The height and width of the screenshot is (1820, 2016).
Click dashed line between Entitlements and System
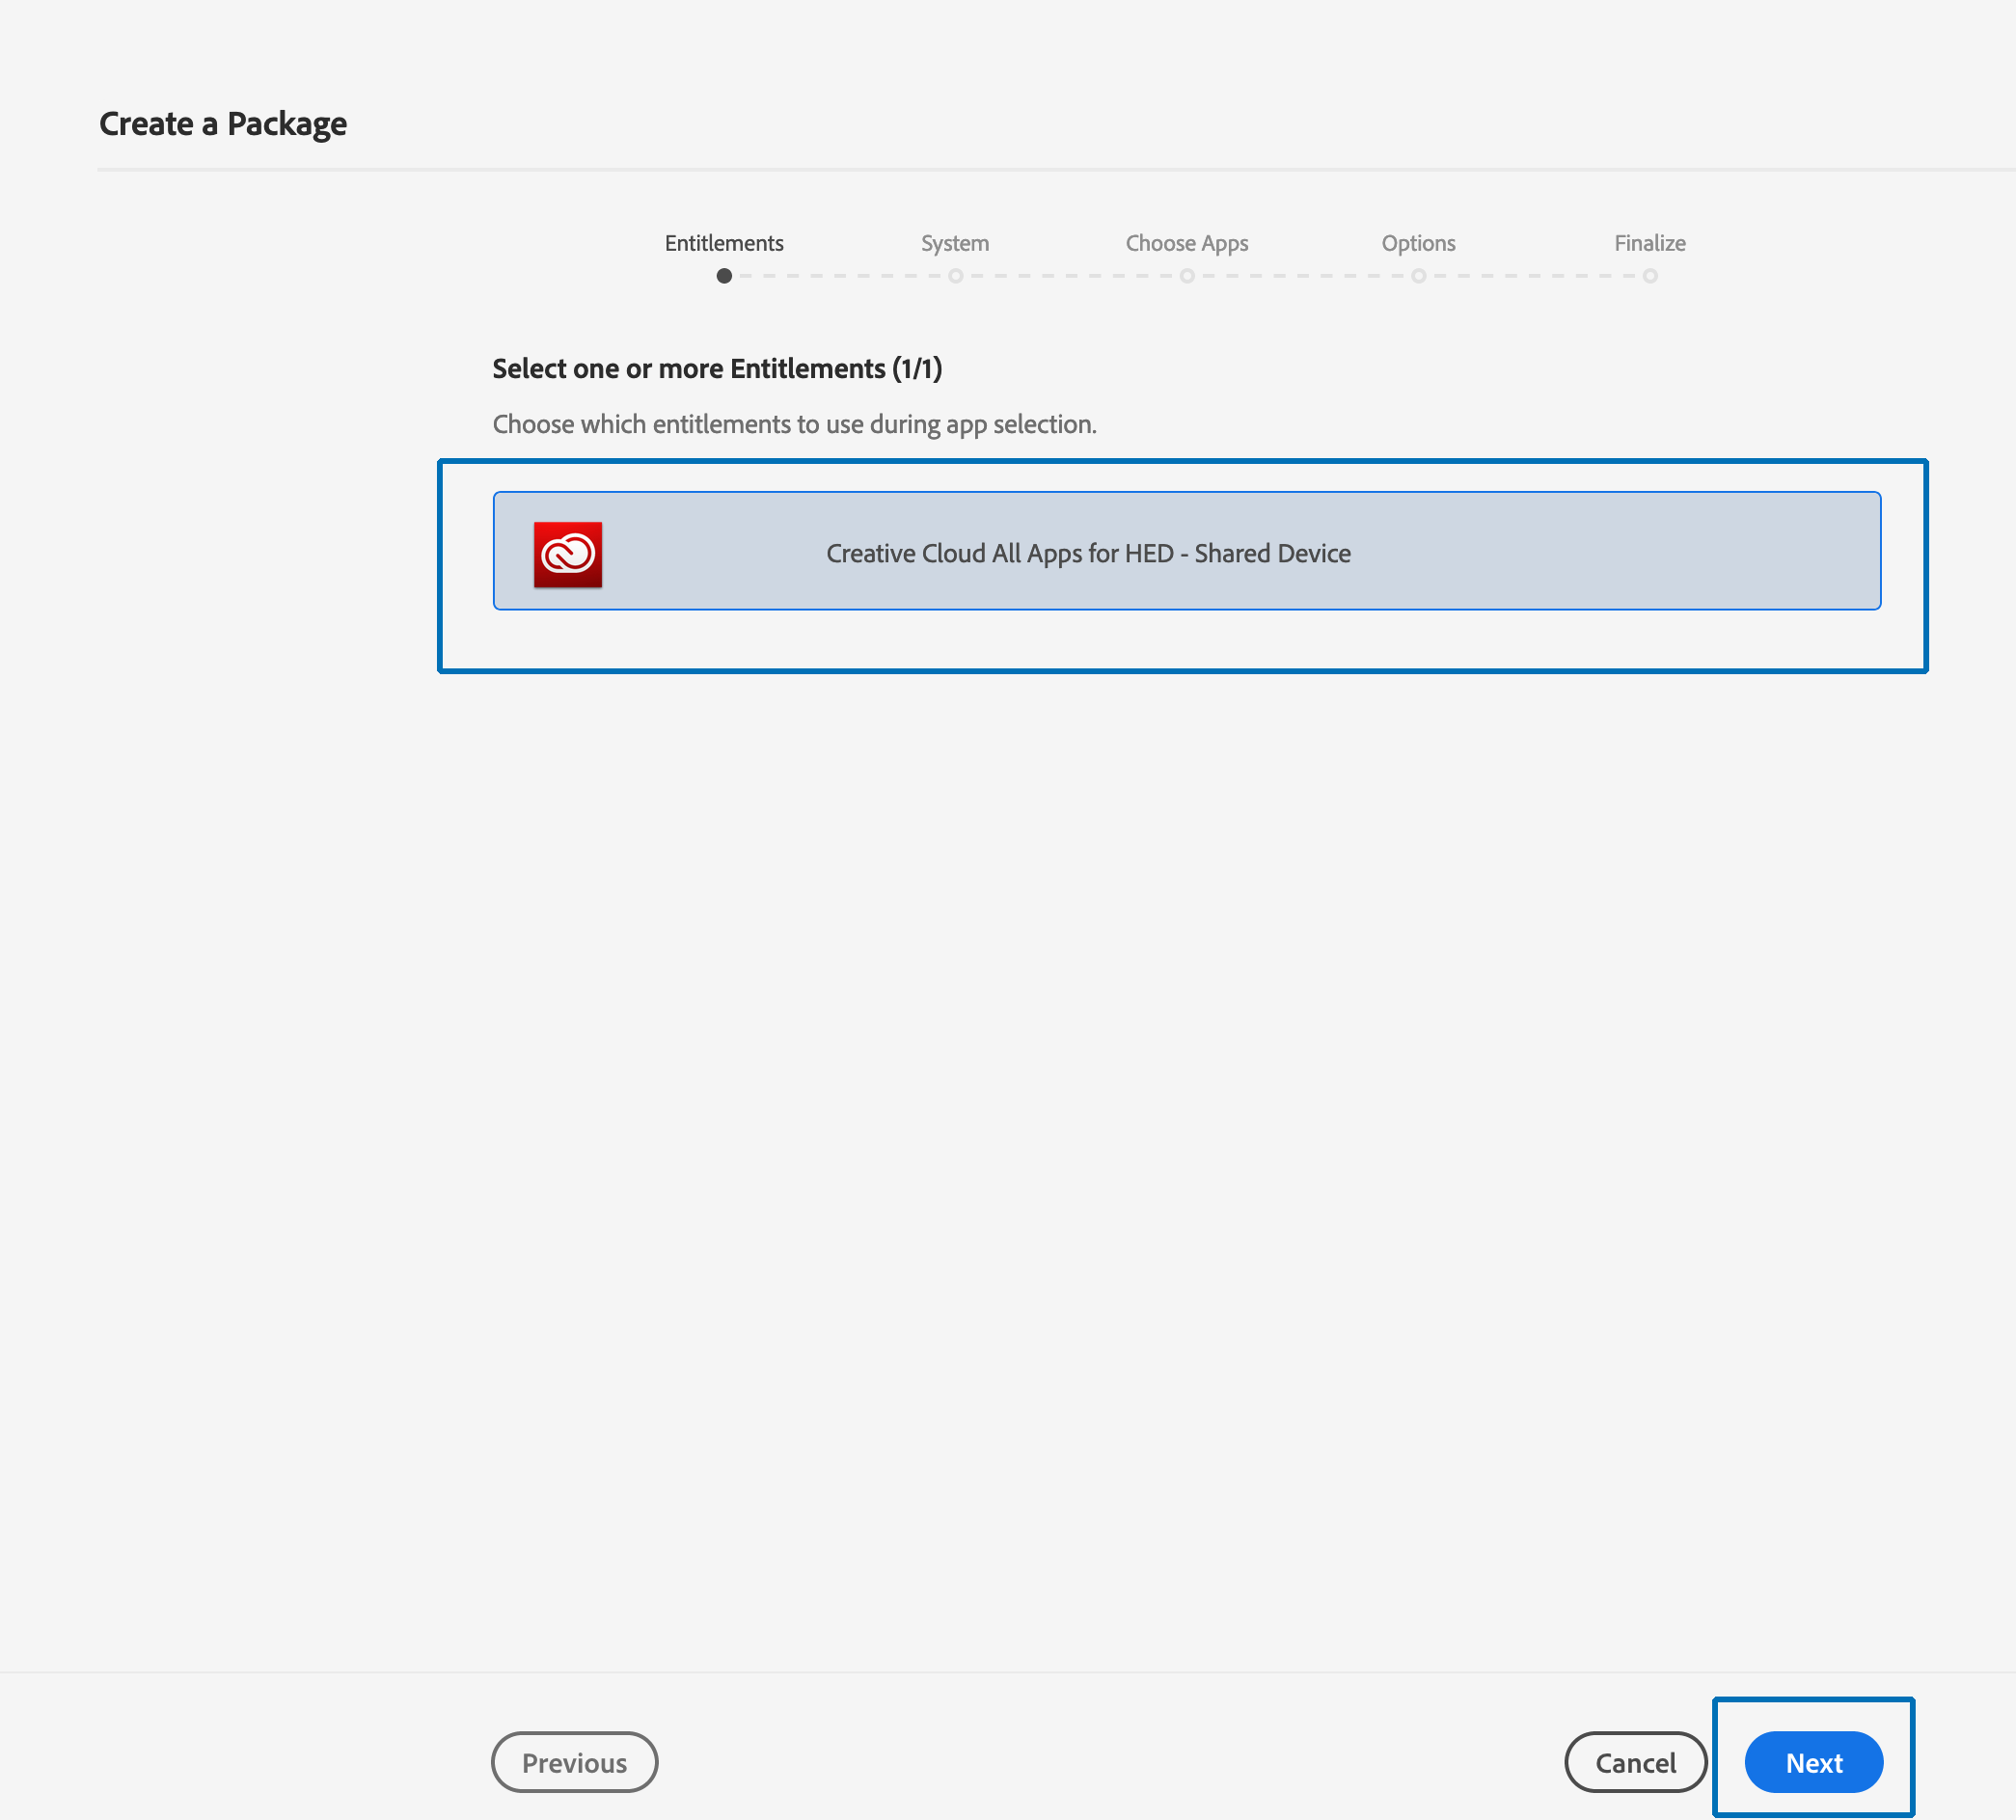point(840,276)
